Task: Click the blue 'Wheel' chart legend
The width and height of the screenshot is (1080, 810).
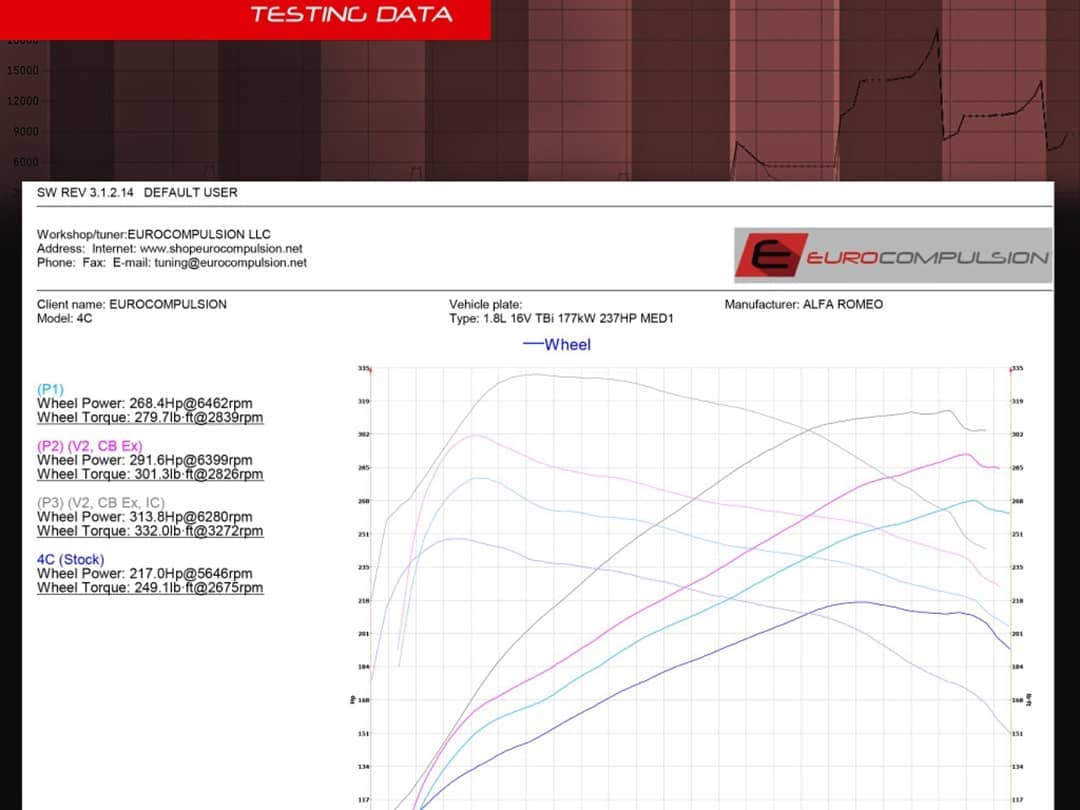Action: (x=557, y=344)
